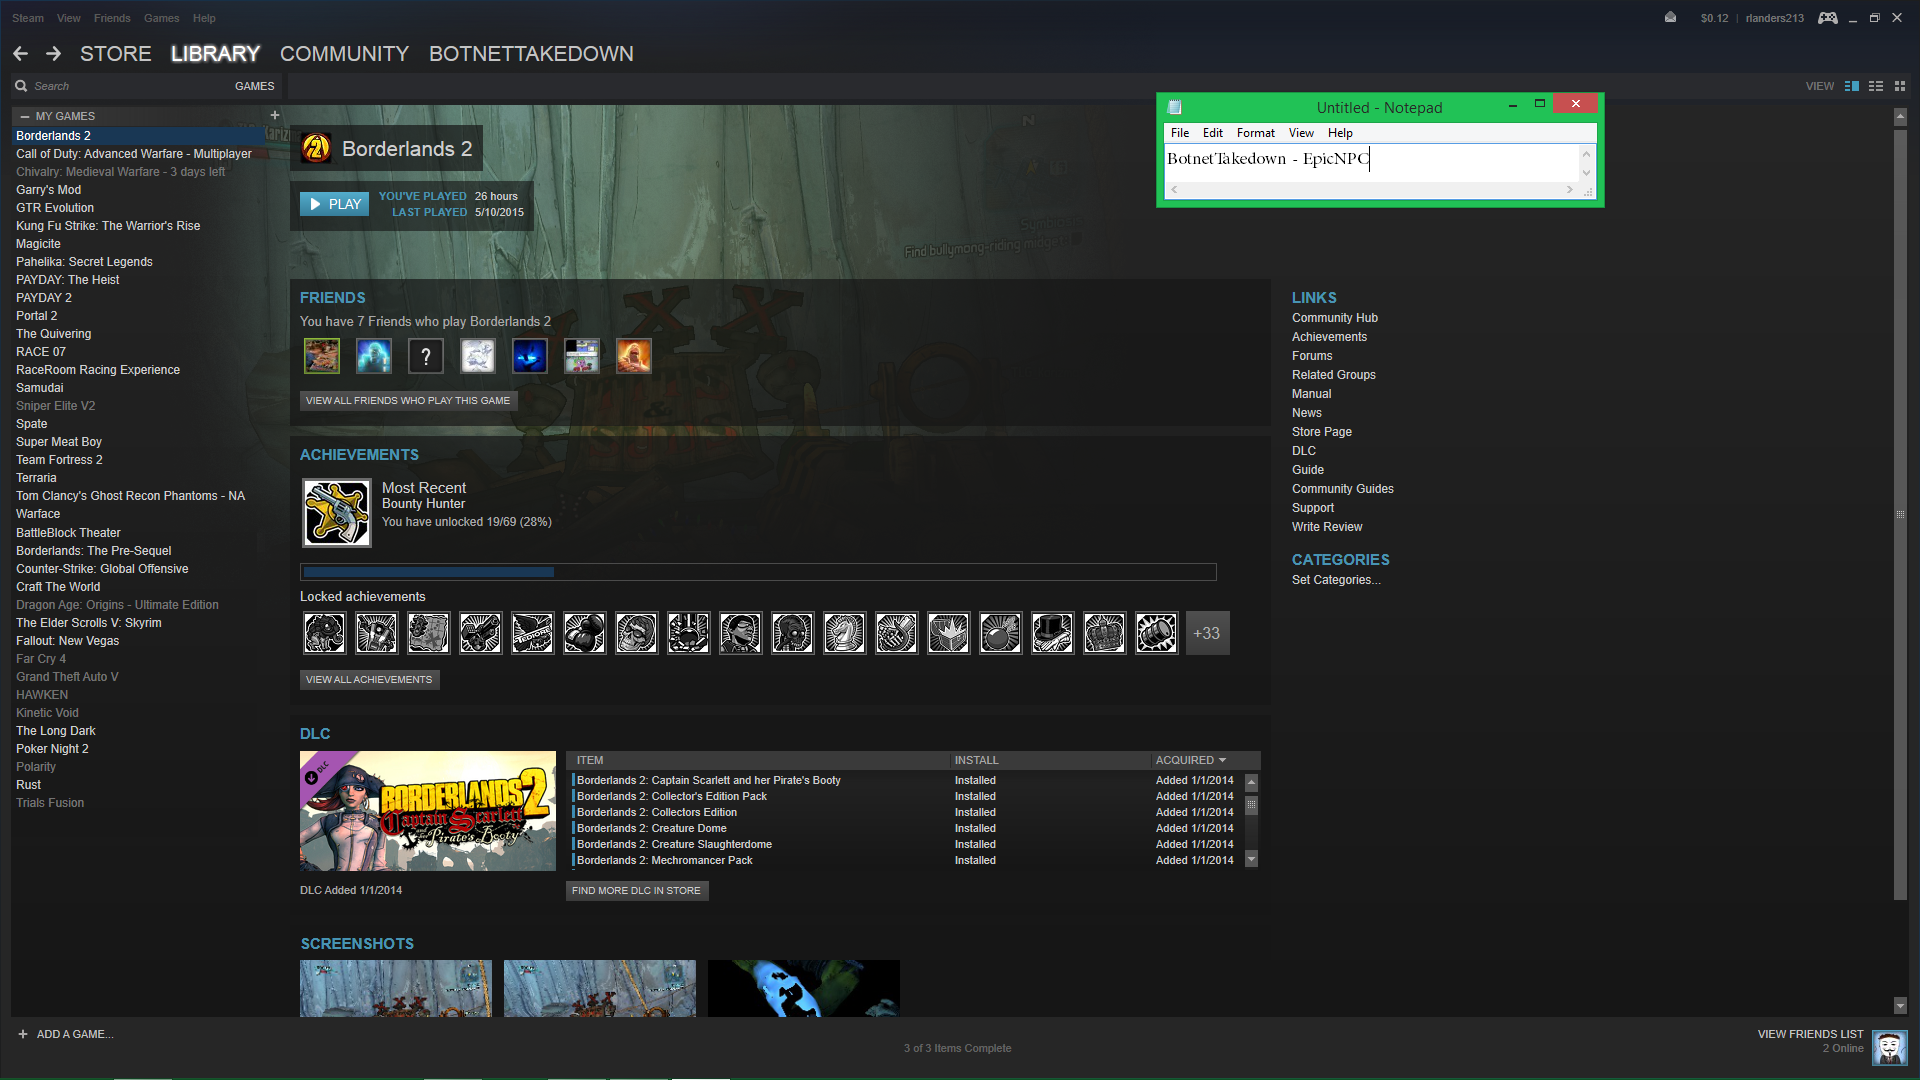1920x1080 pixels.
Task: Sort DLC by ACQUIRED column
Action: pyautogui.click(x=1191, y=760)
